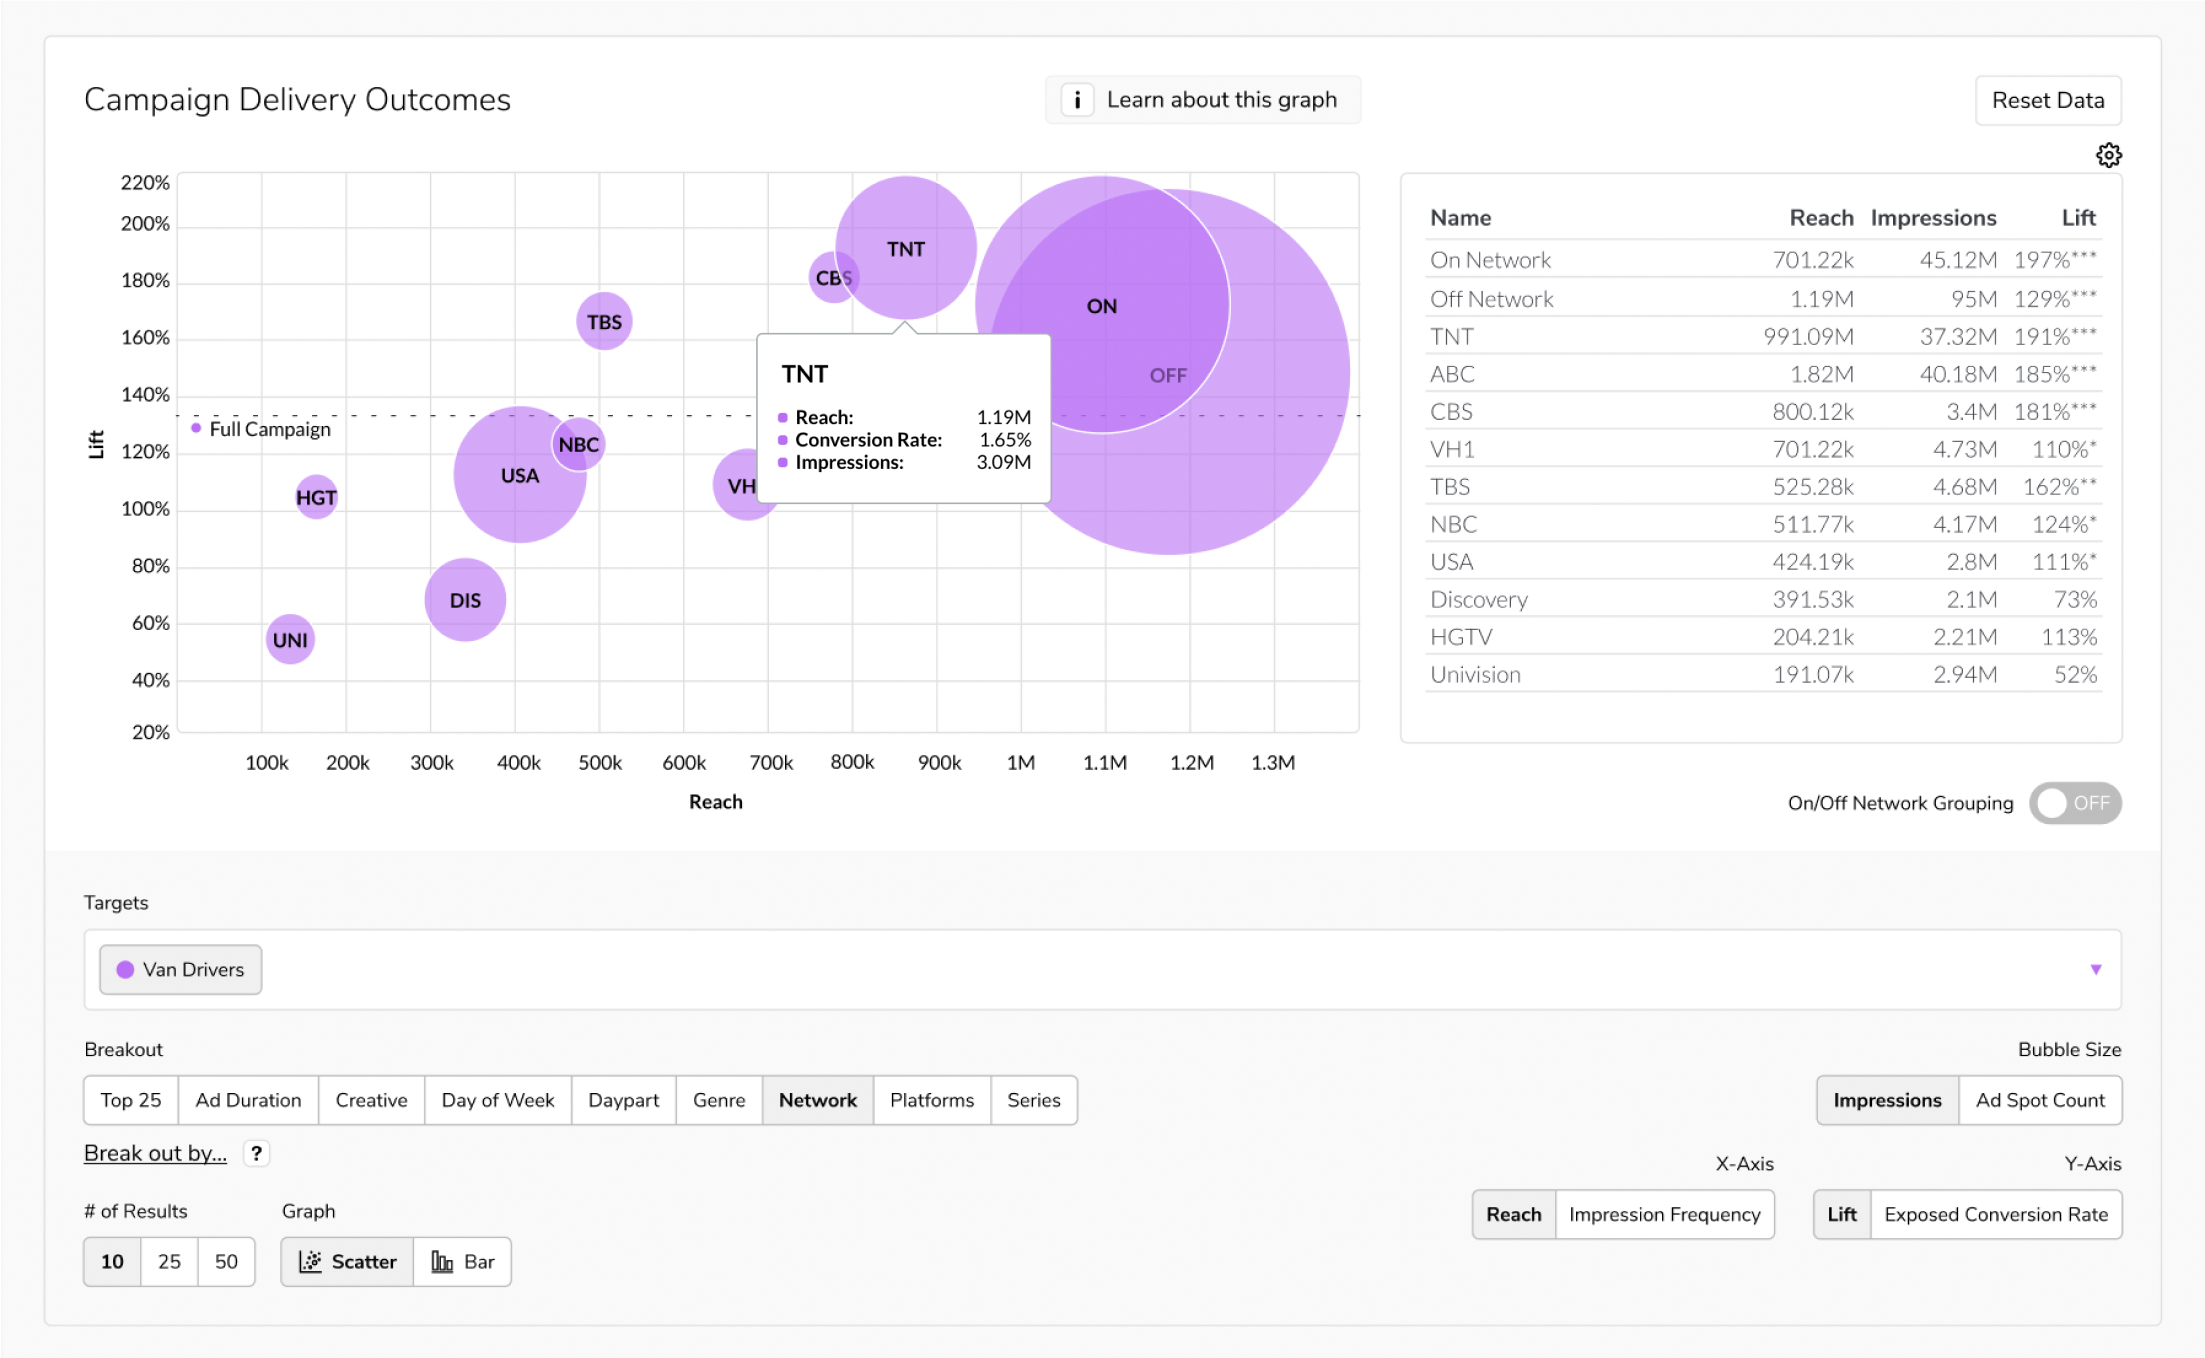Image resolution: width=2205 pixels, height=1358 pixels.
Task: Set Y-Axis to Exposed Conversion Rate
Action: tap(1996, 1214)
